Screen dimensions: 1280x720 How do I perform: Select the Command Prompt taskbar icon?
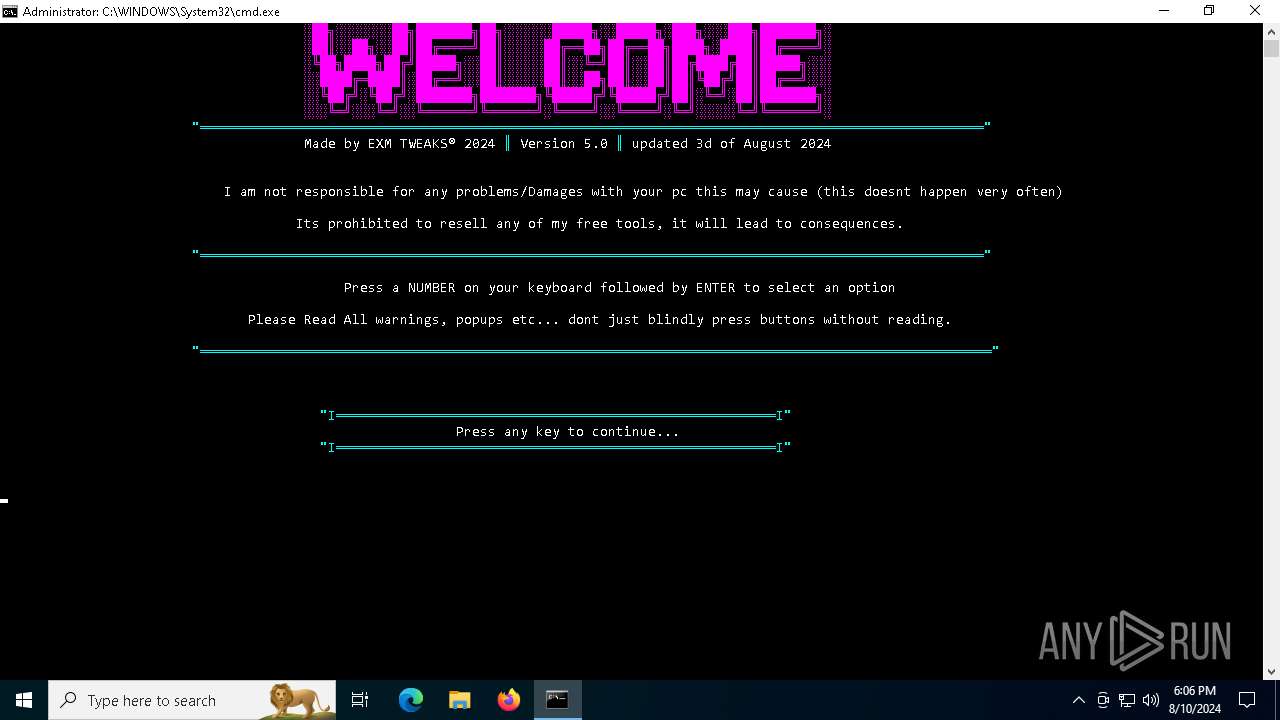[x=557, y=700]
